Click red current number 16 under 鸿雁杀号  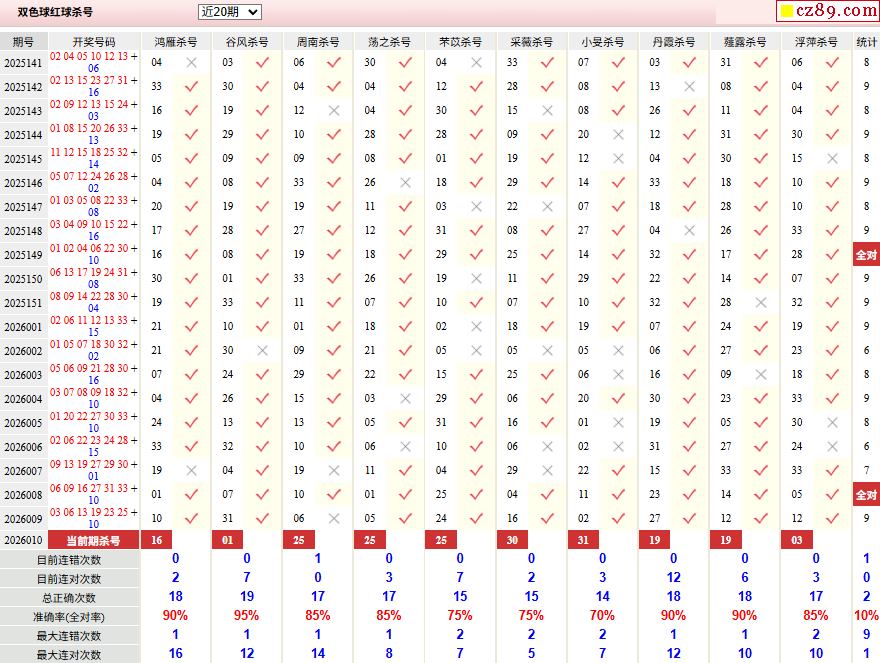[x=156, y=540]
